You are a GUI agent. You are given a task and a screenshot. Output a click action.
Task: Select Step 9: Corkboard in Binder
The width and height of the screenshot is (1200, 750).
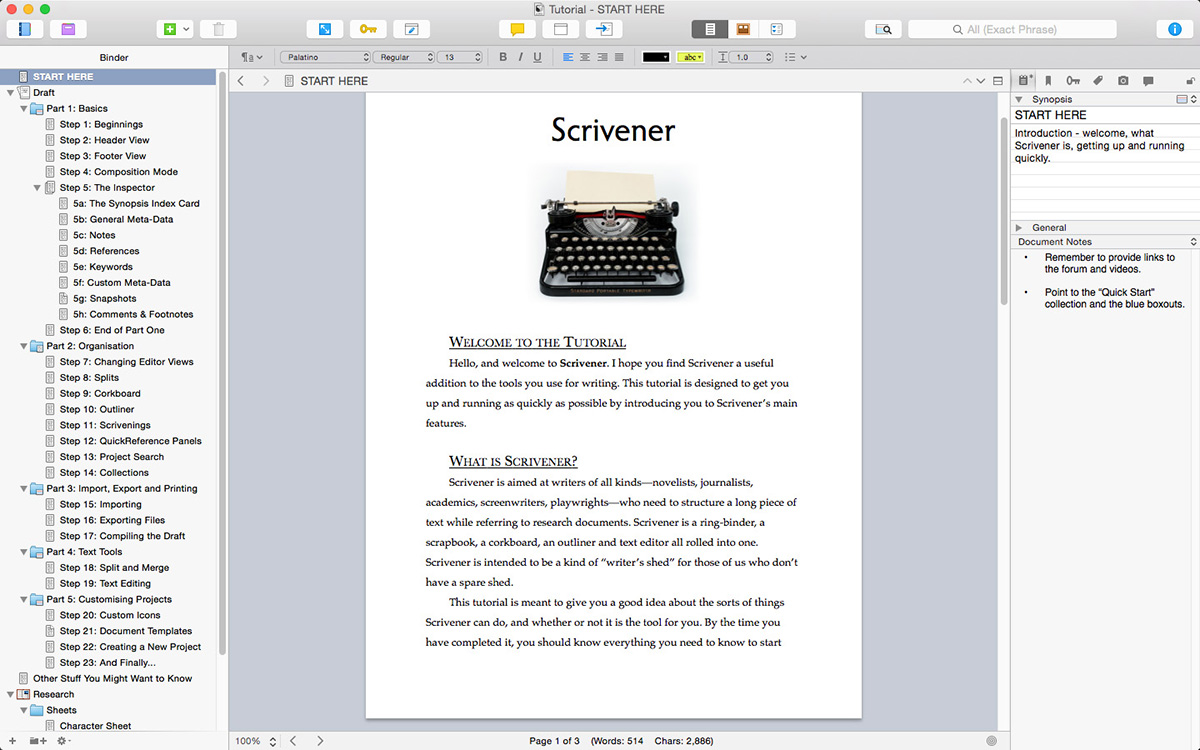pos(100,393)
